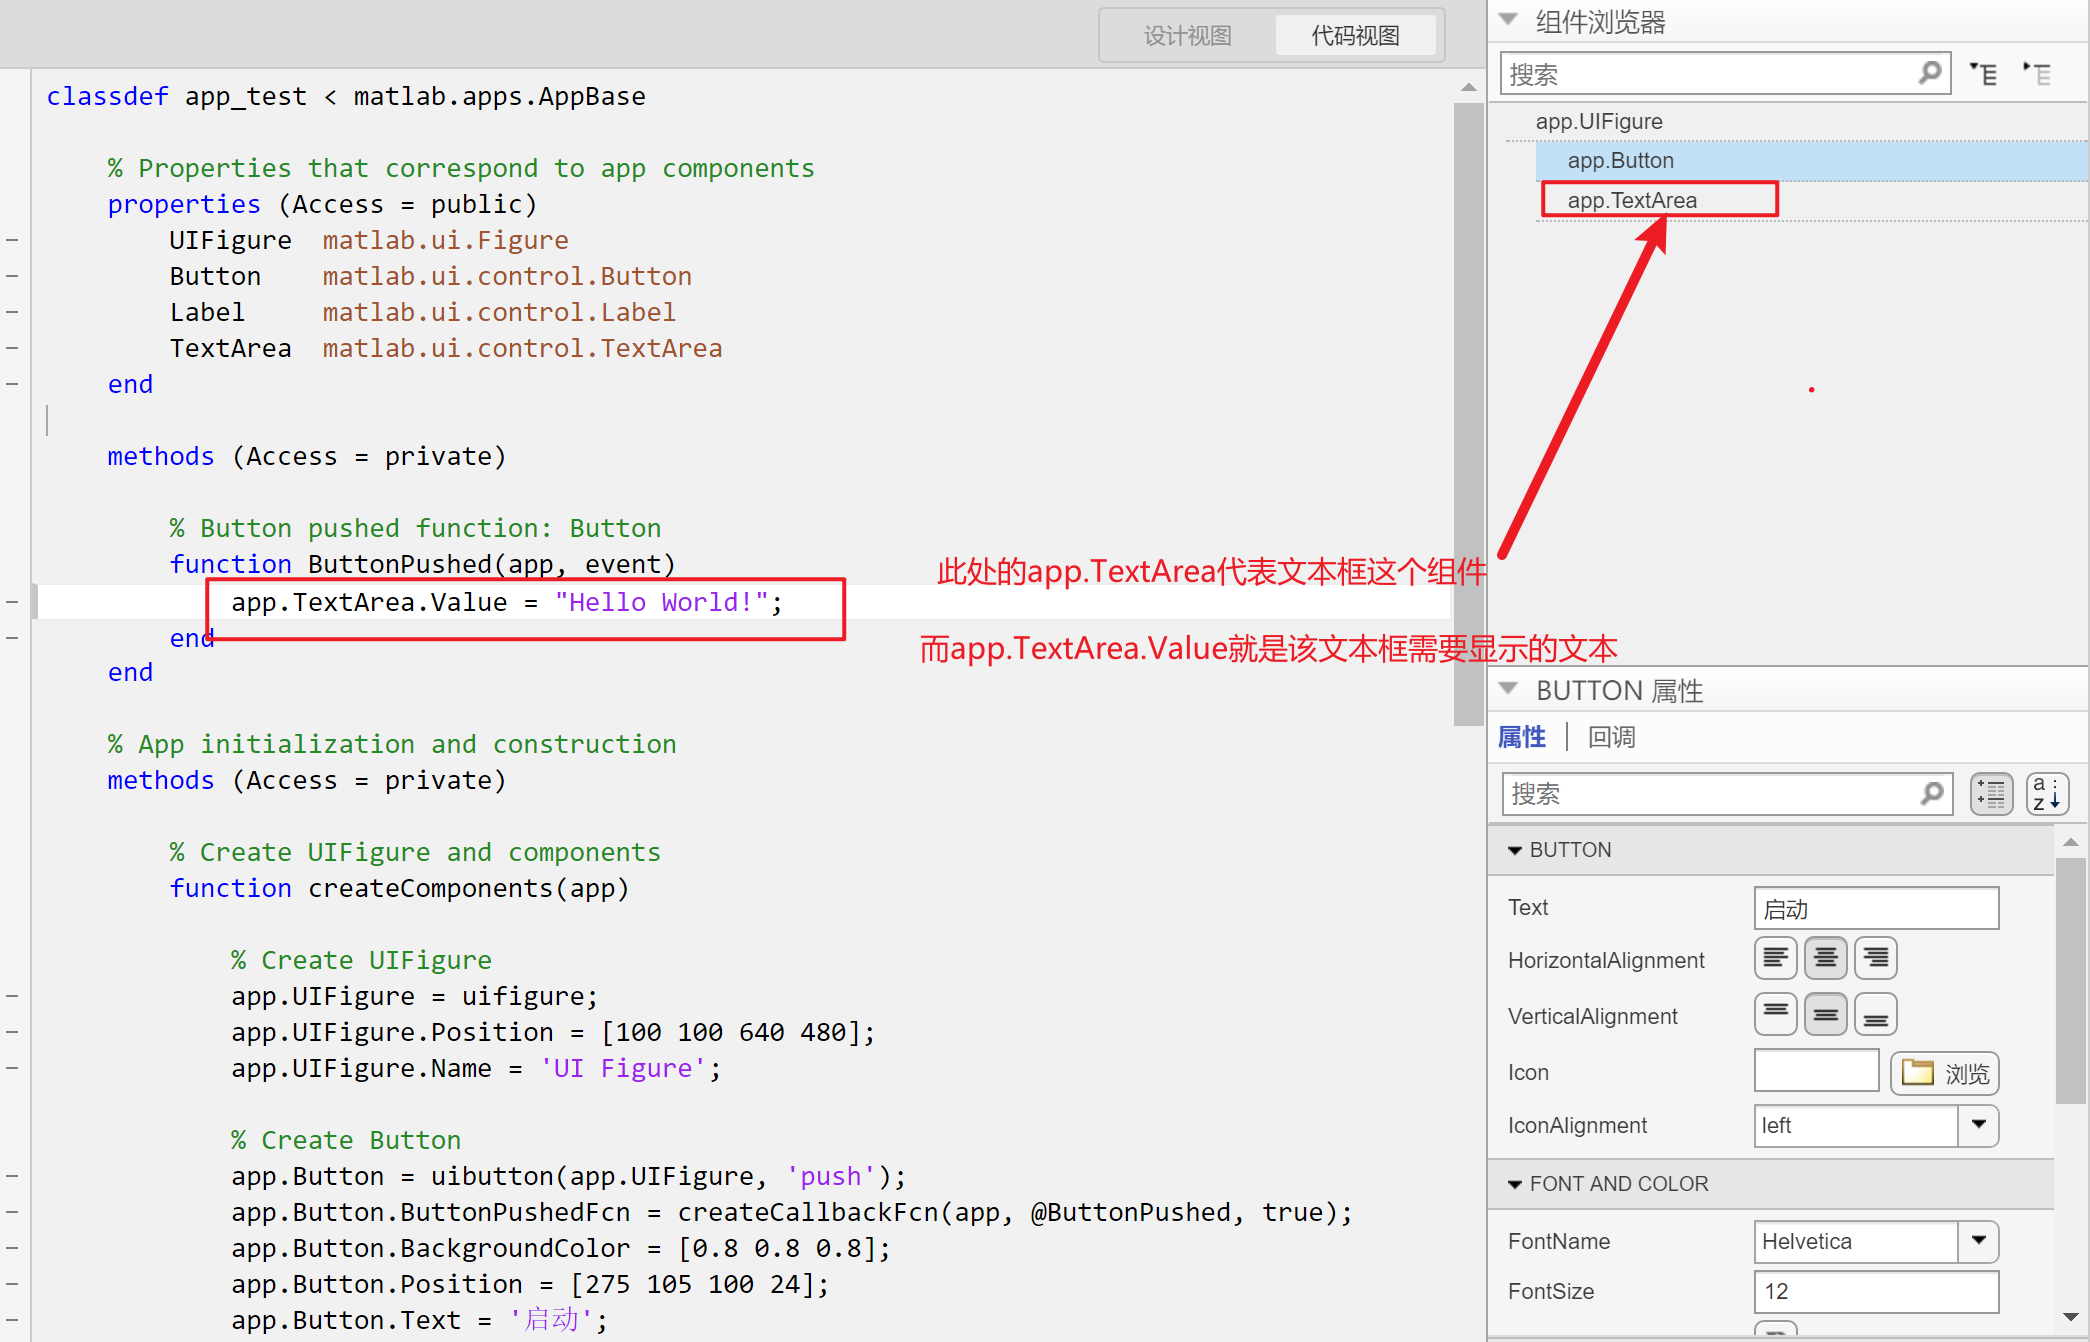Click the magnifier icon in component browser search
The height and width of the screenshot is (1342, 2090).
(x=1929, y=73)
